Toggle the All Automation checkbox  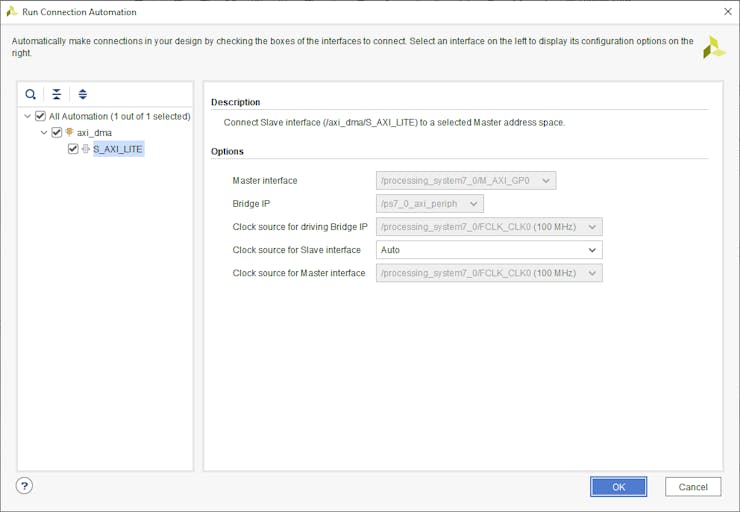(x=40, y=116)
